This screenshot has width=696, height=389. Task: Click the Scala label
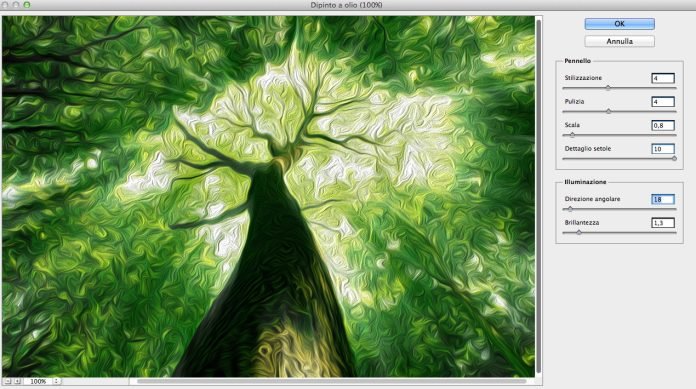tap(572, 125)
